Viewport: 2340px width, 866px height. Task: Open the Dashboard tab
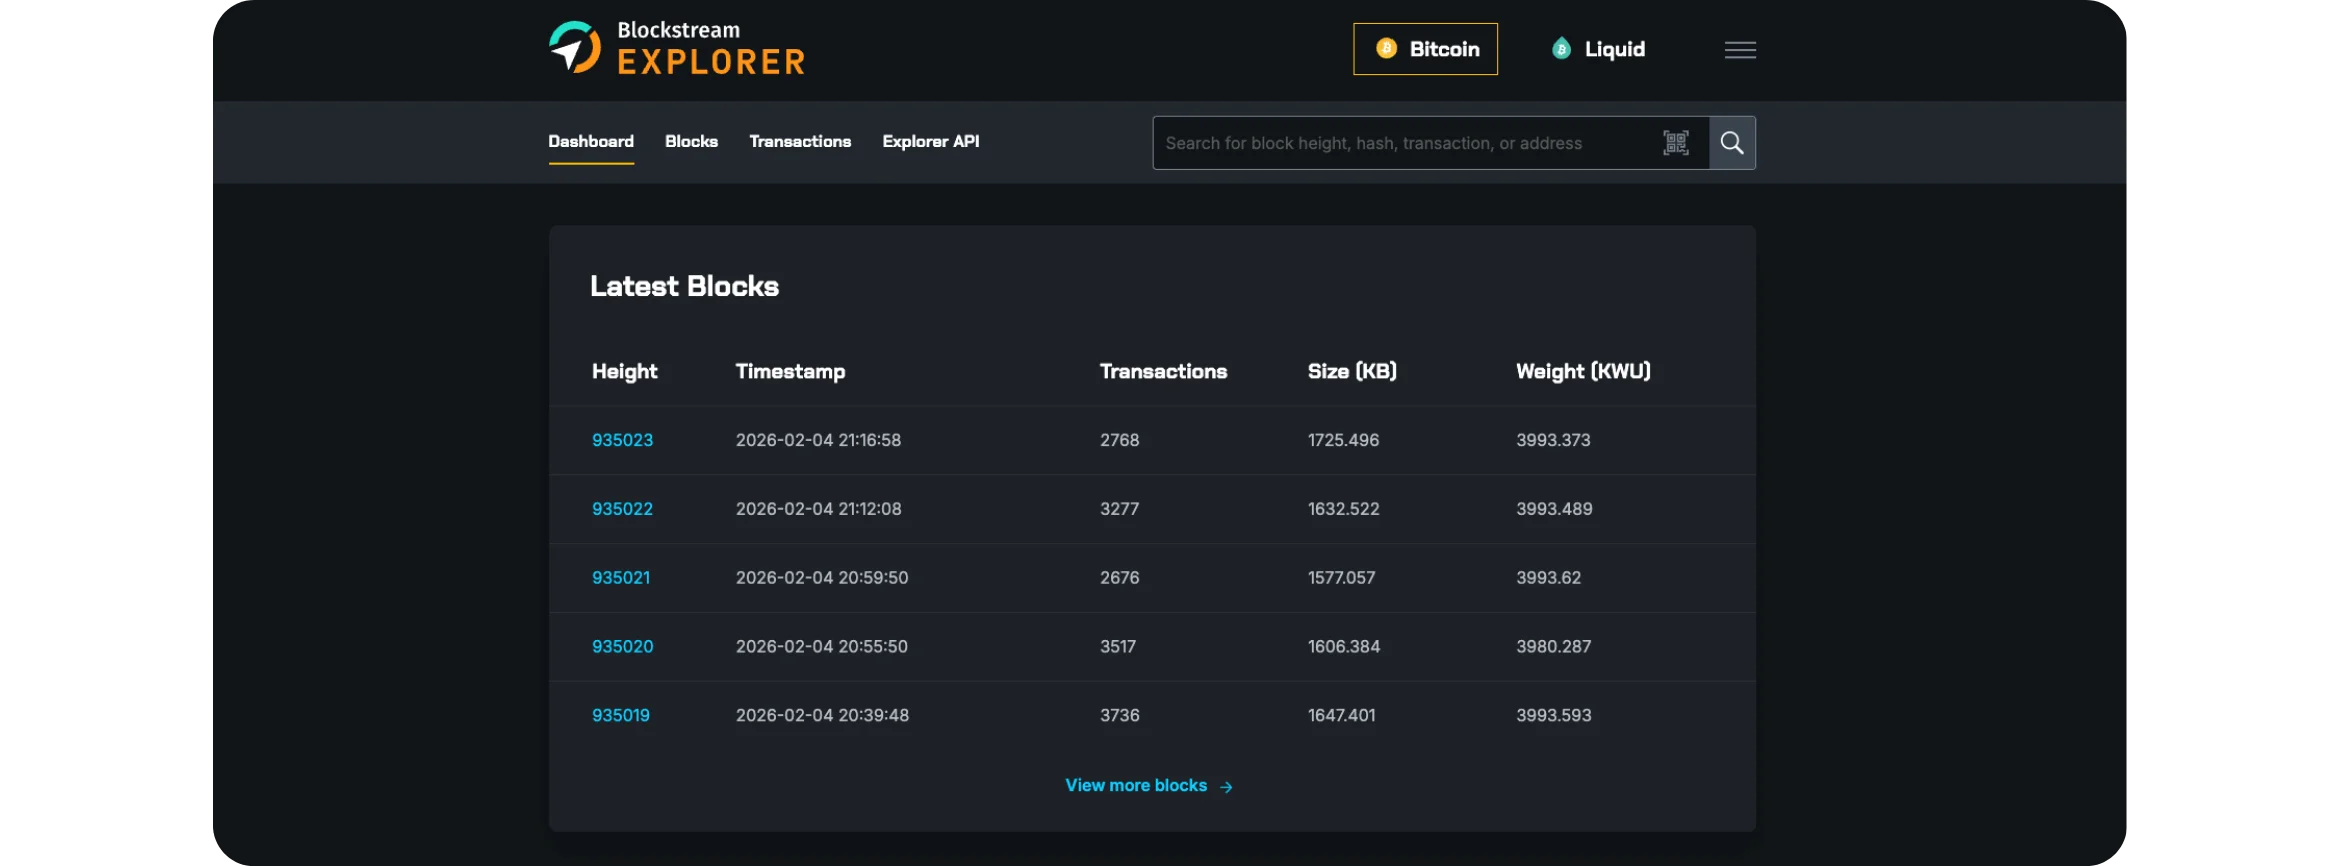point(591,142)
